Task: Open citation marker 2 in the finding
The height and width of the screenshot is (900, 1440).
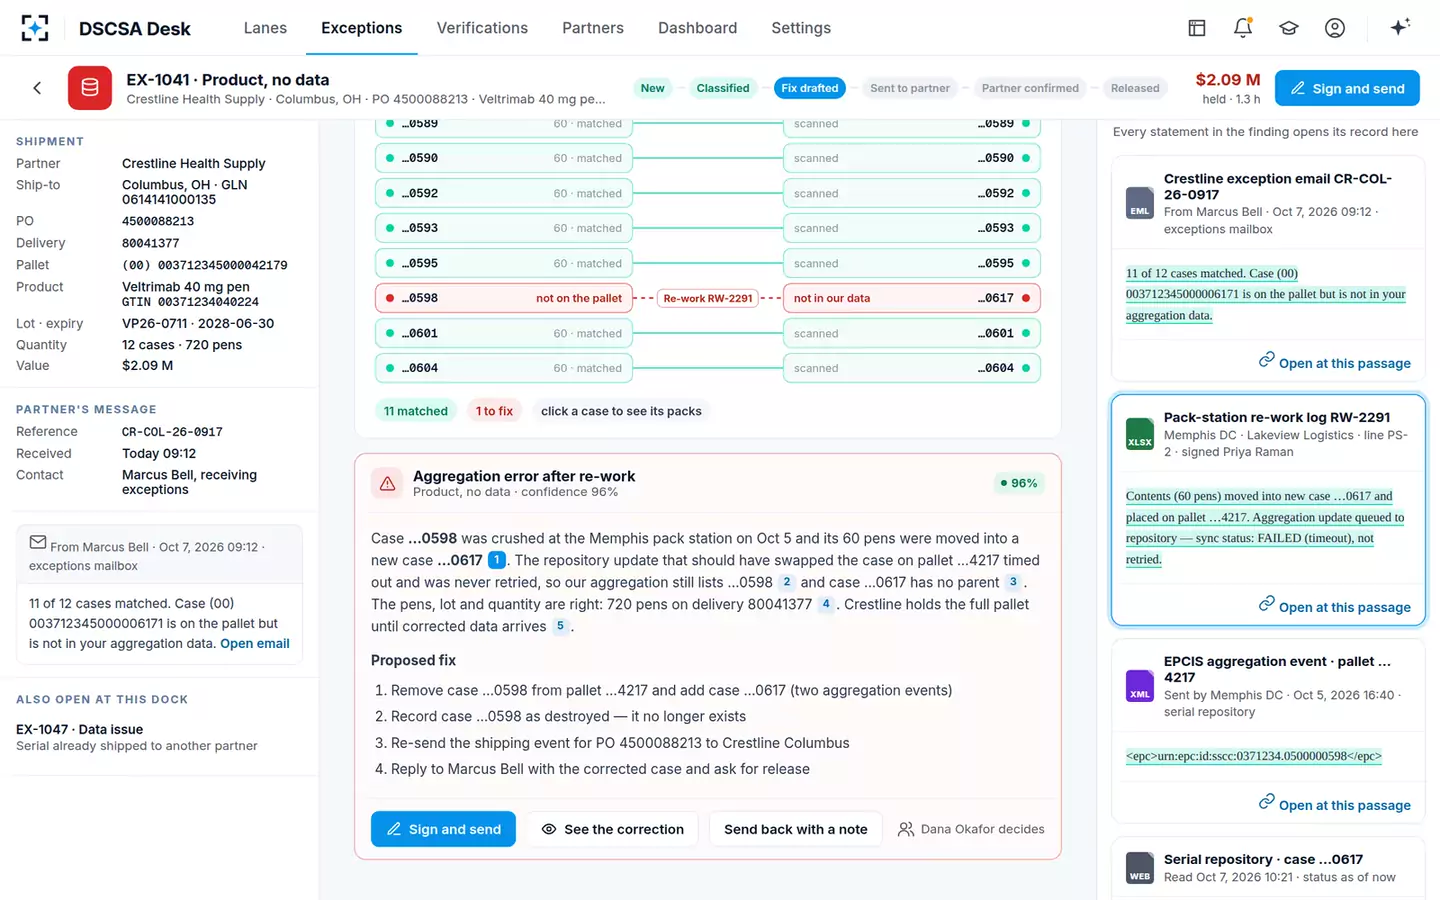Action: coord(787,582)
